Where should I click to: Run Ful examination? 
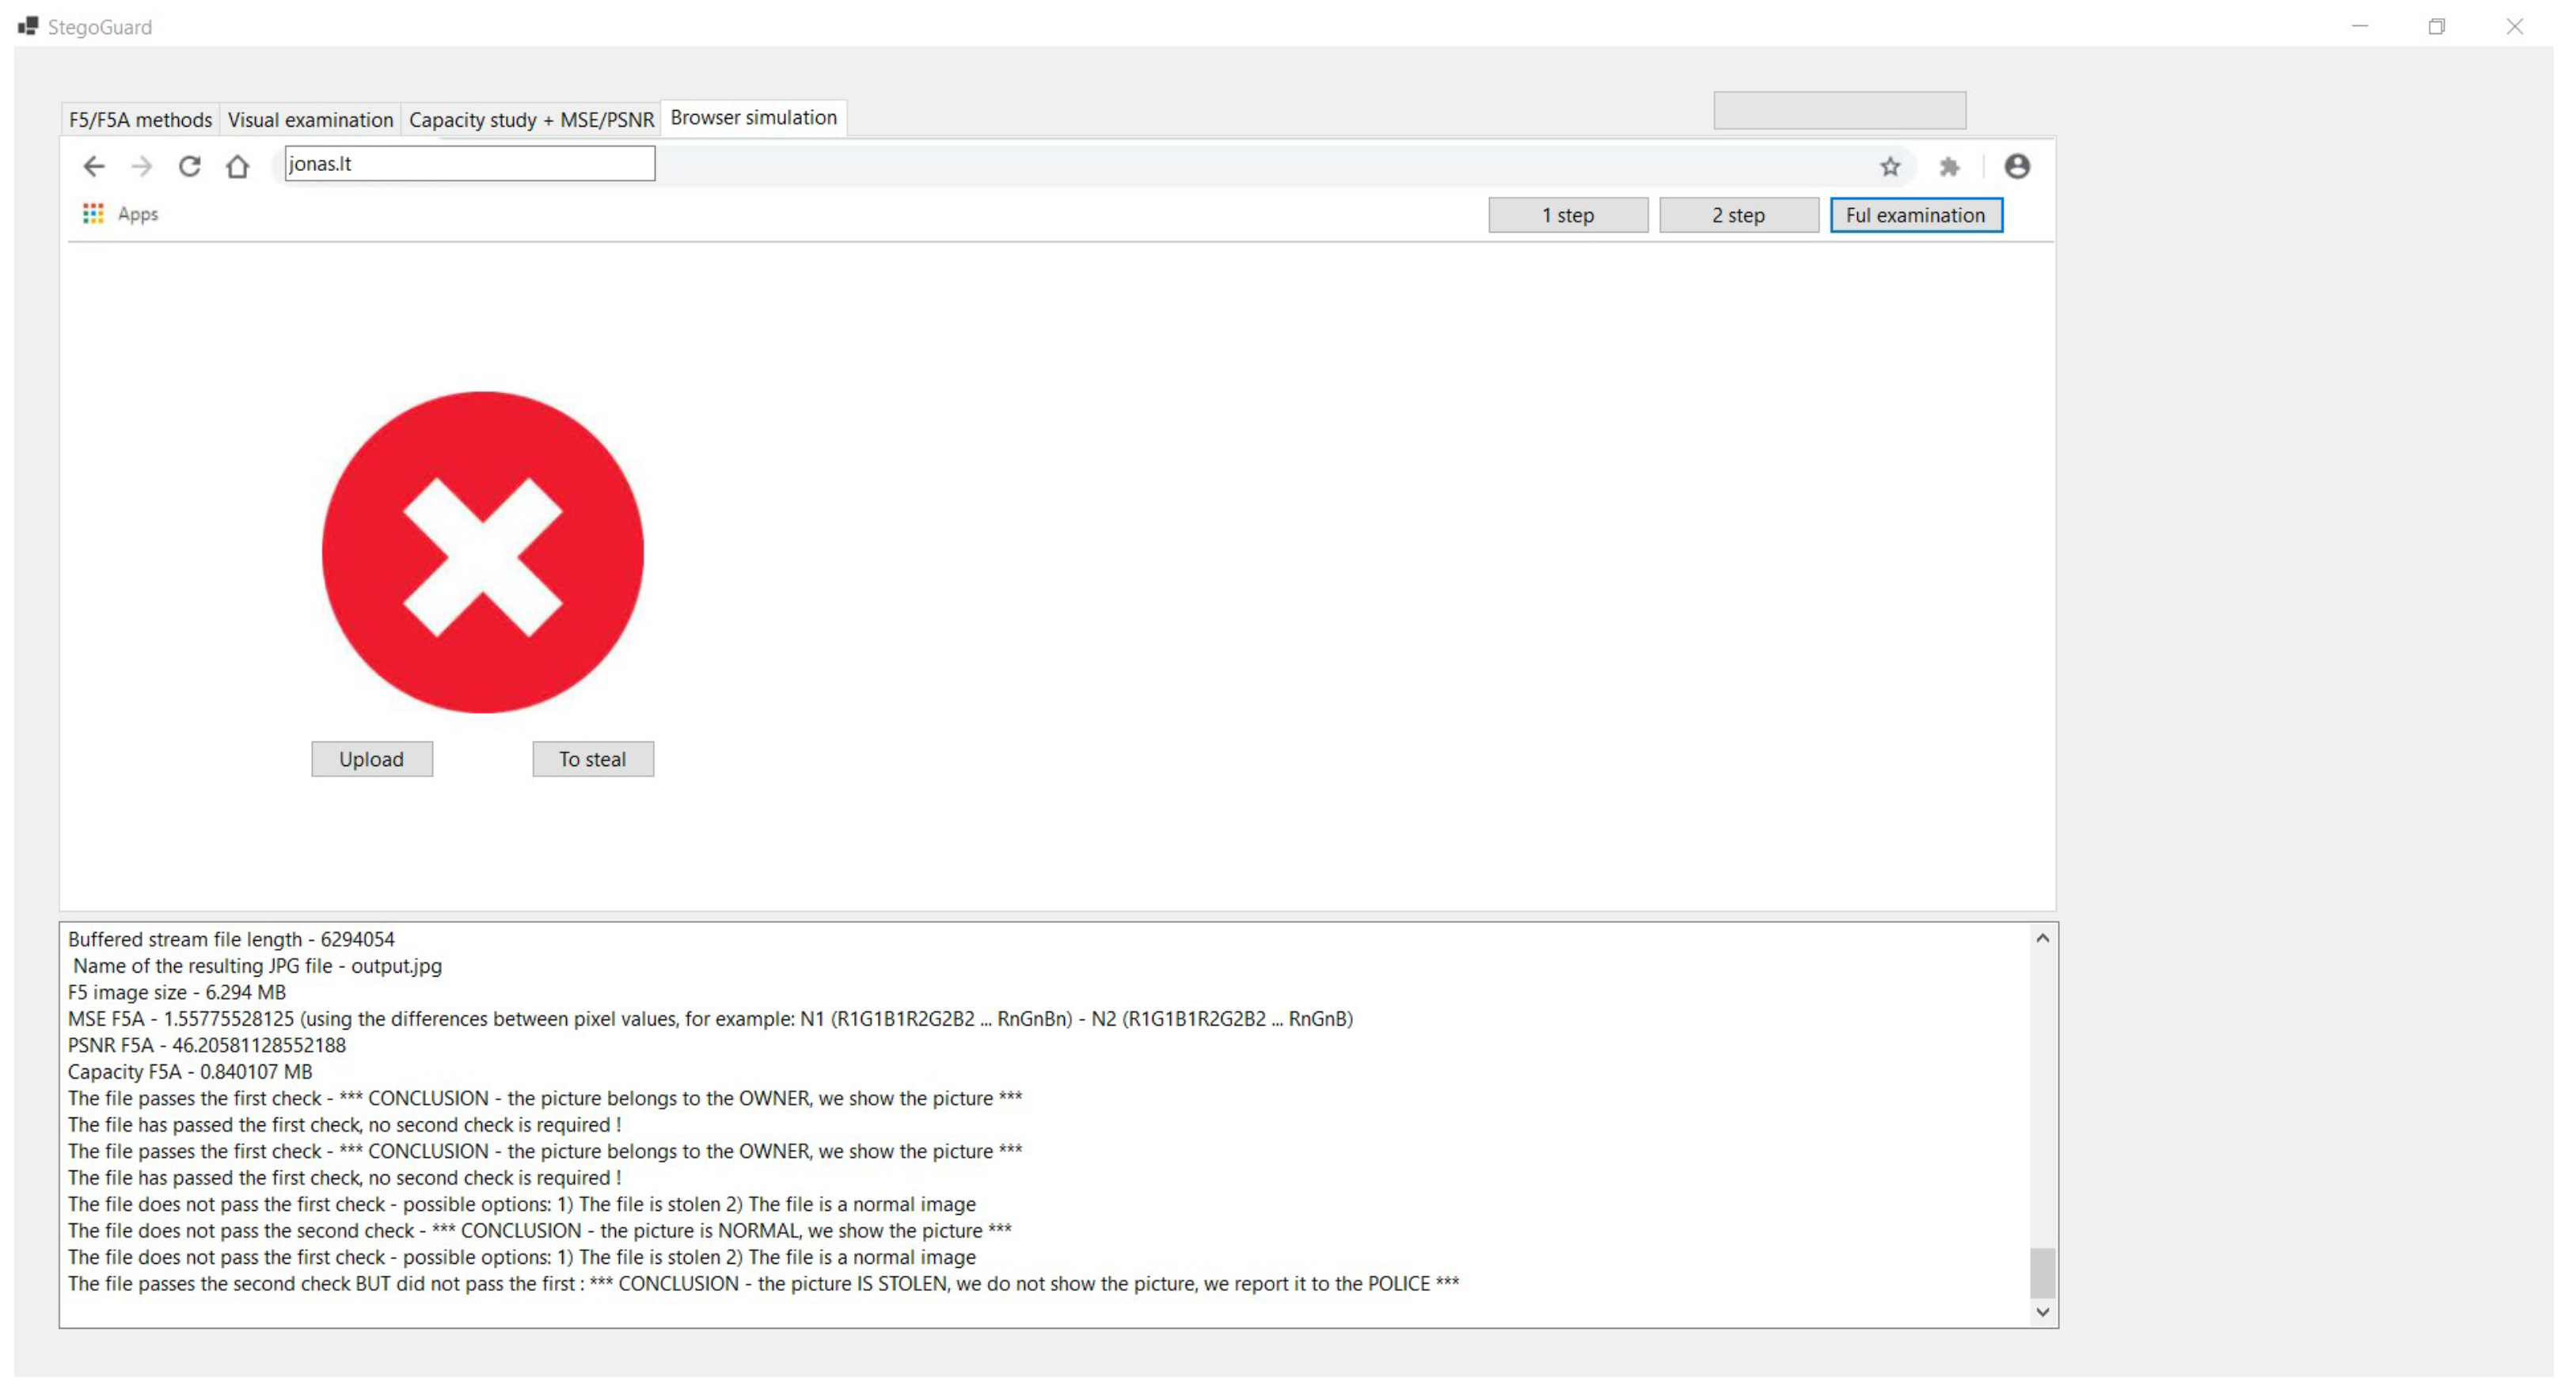click(1915, 215)
